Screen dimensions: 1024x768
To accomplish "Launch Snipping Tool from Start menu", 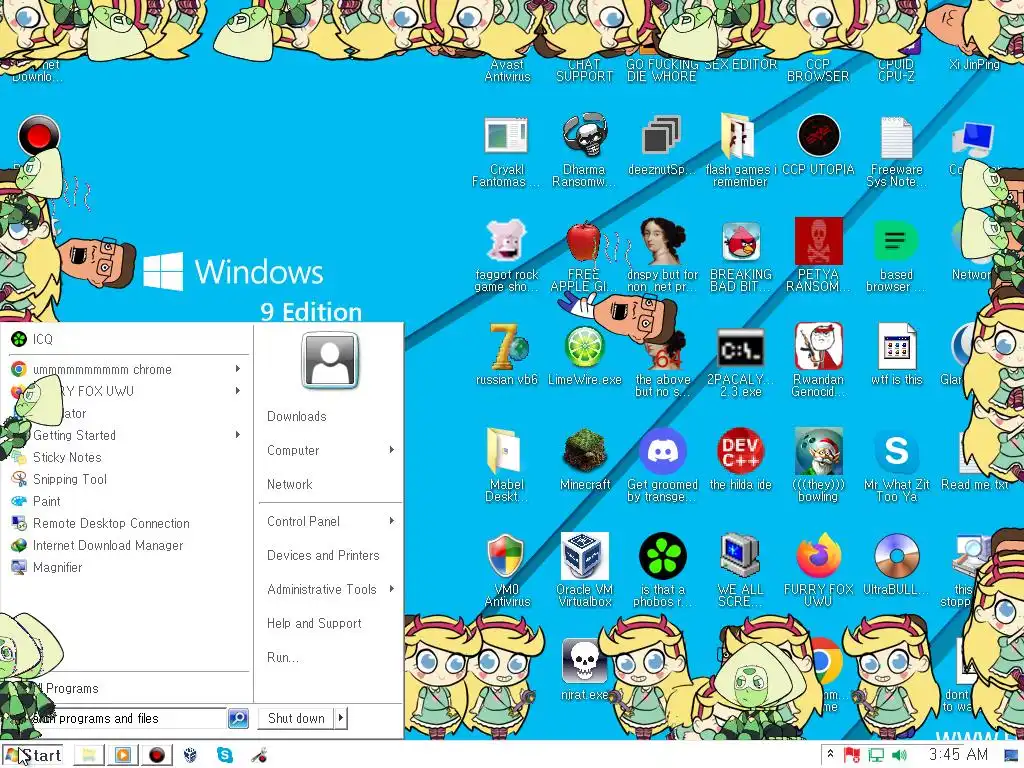I will point(127,479).
